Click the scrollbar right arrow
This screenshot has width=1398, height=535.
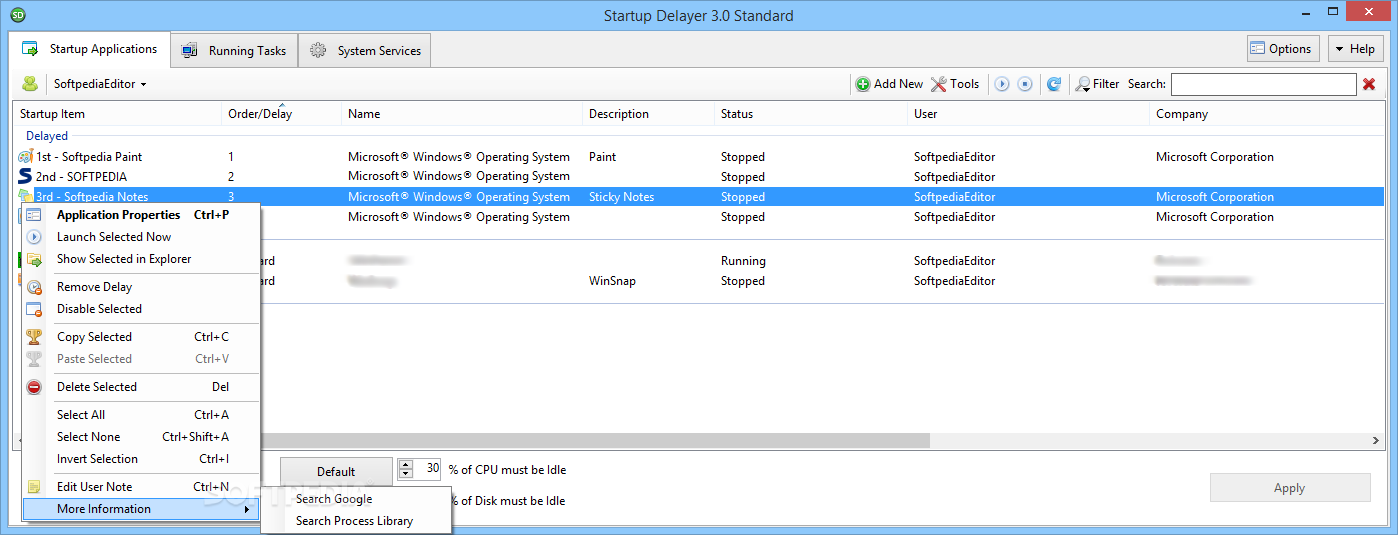pyautogui.click(x=1376, y=441)
